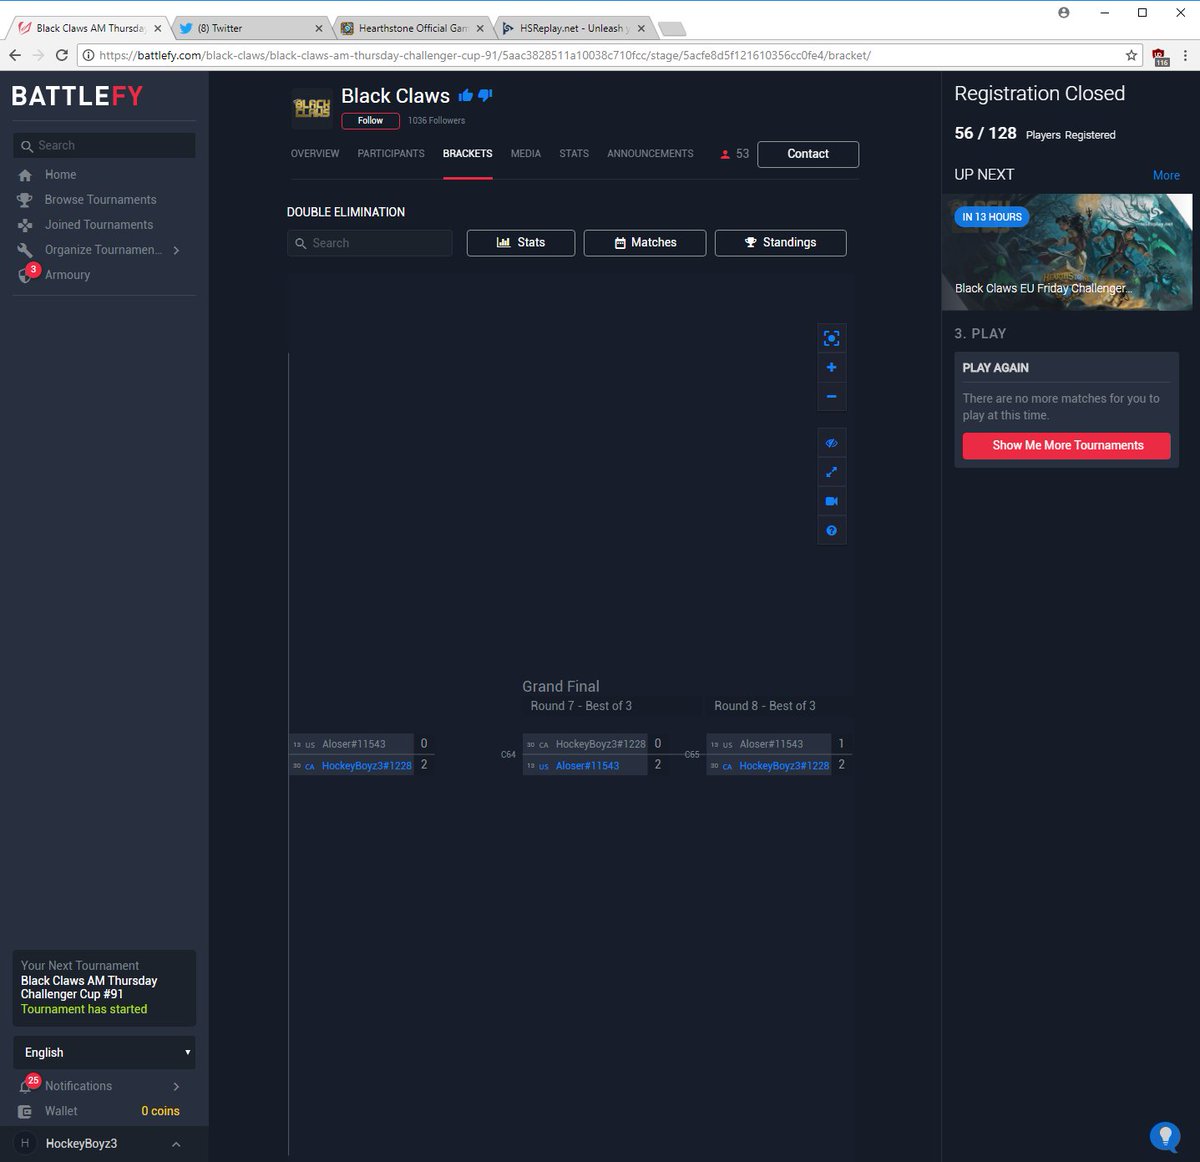This screenshot has width=1200, height=1162.
Task: Open the Overview tab
Action: (315, 154)
